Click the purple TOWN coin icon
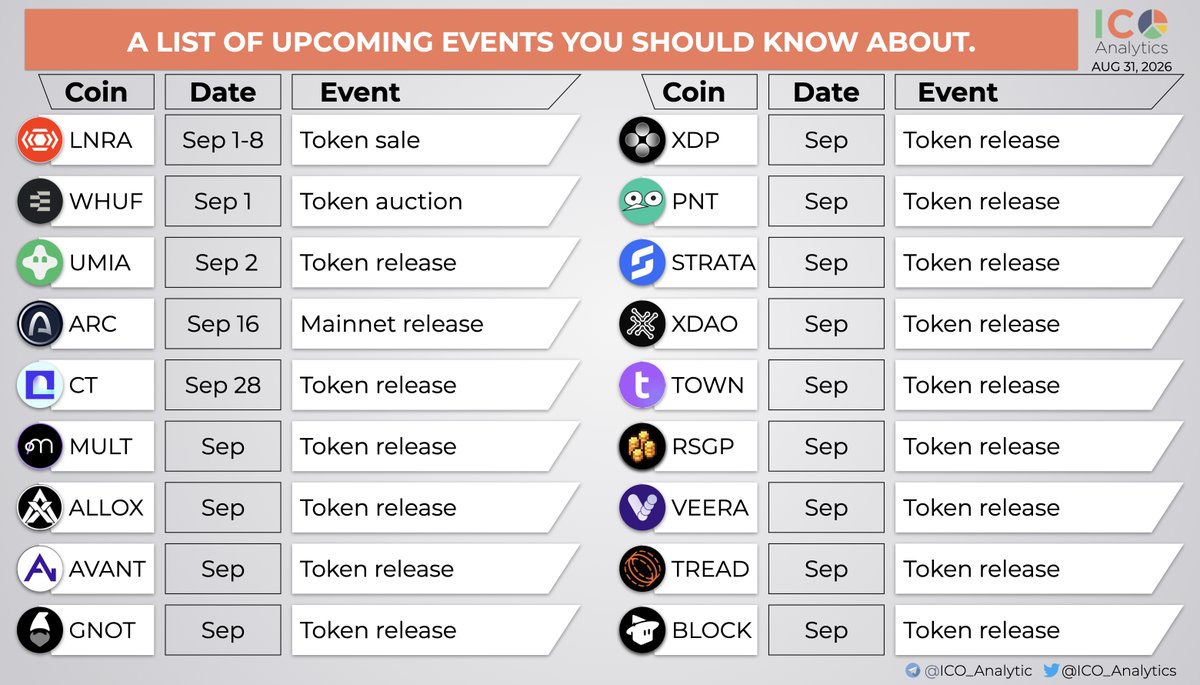This screenshot has height=685, width=1200. [x=641, y=386]
